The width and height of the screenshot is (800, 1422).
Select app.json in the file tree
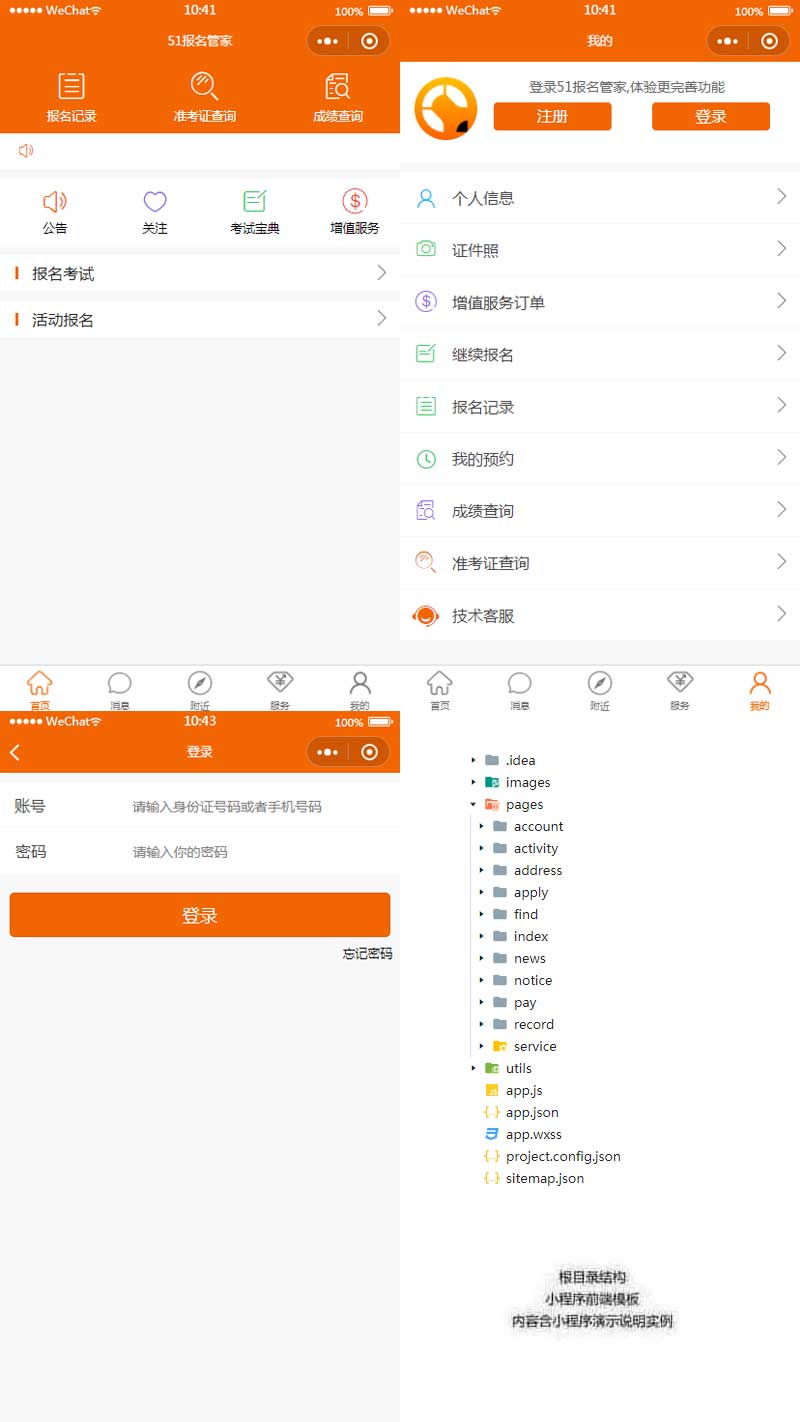click(x=532, y=1112)
